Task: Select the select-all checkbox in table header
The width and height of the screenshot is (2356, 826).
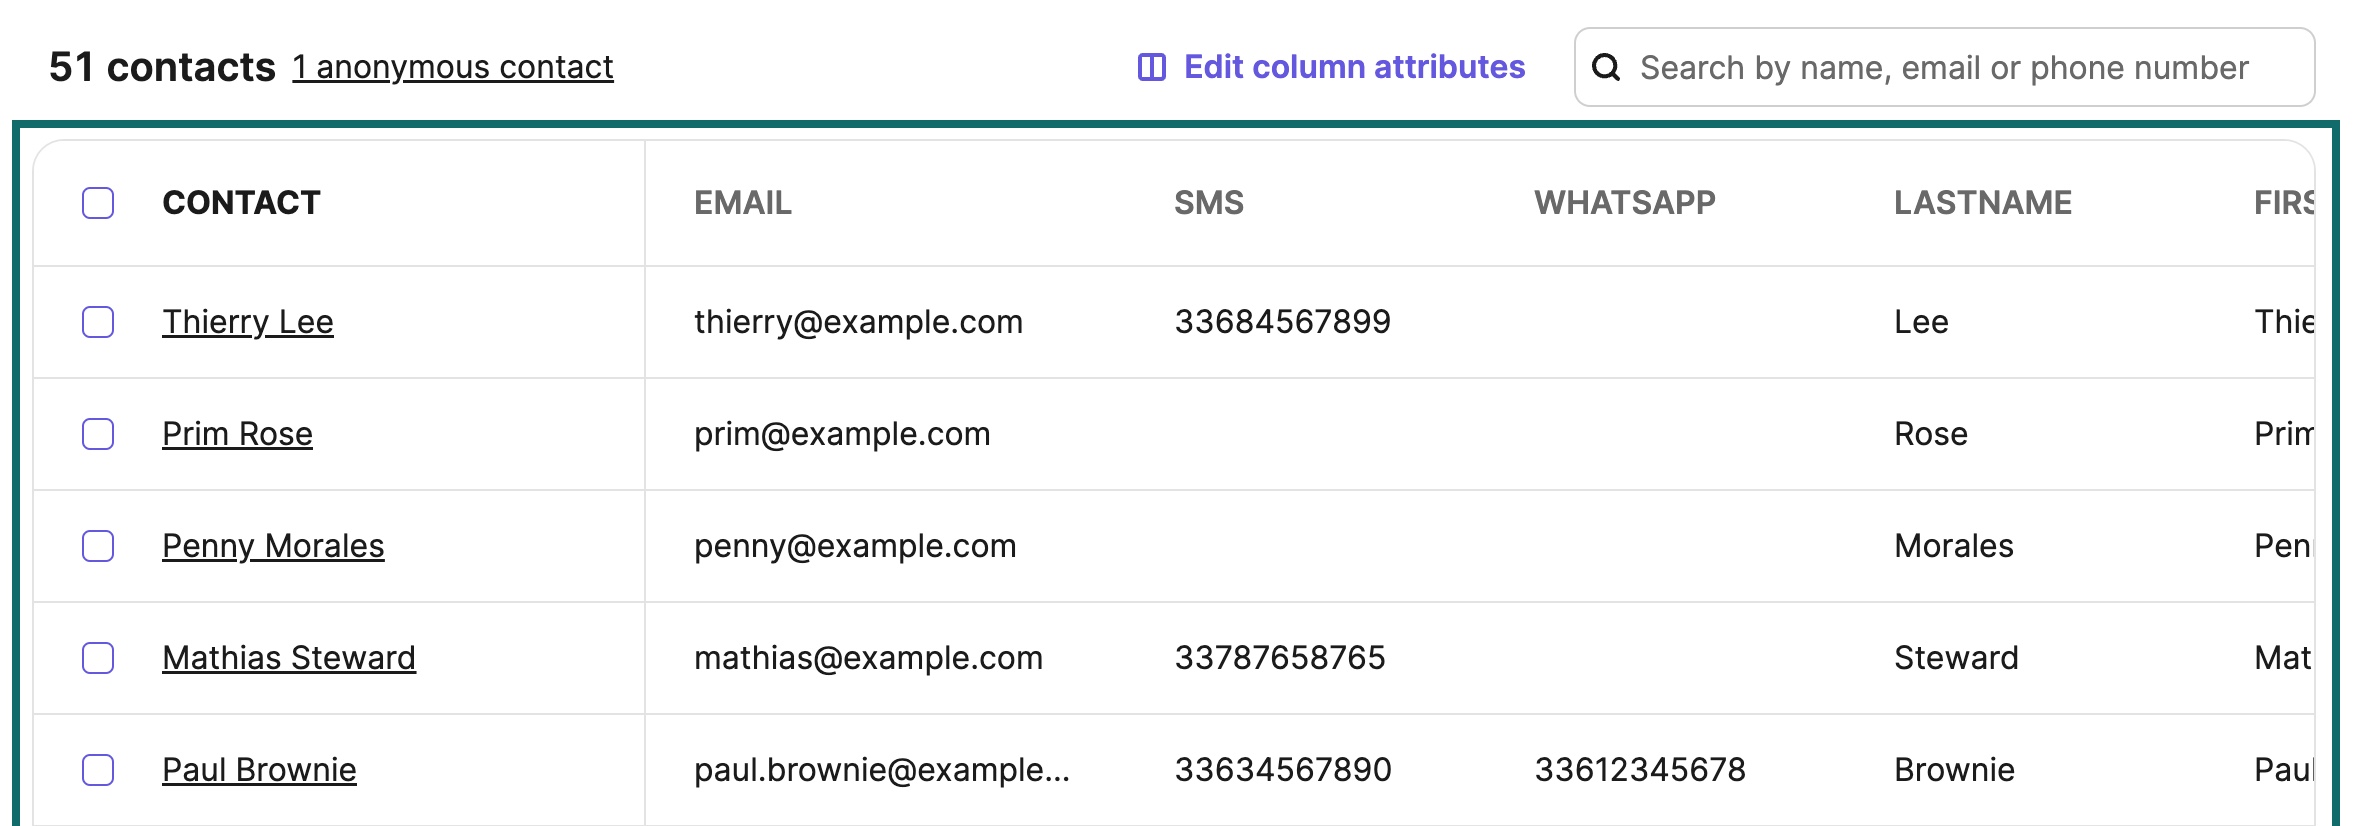Action: [96, 203]
